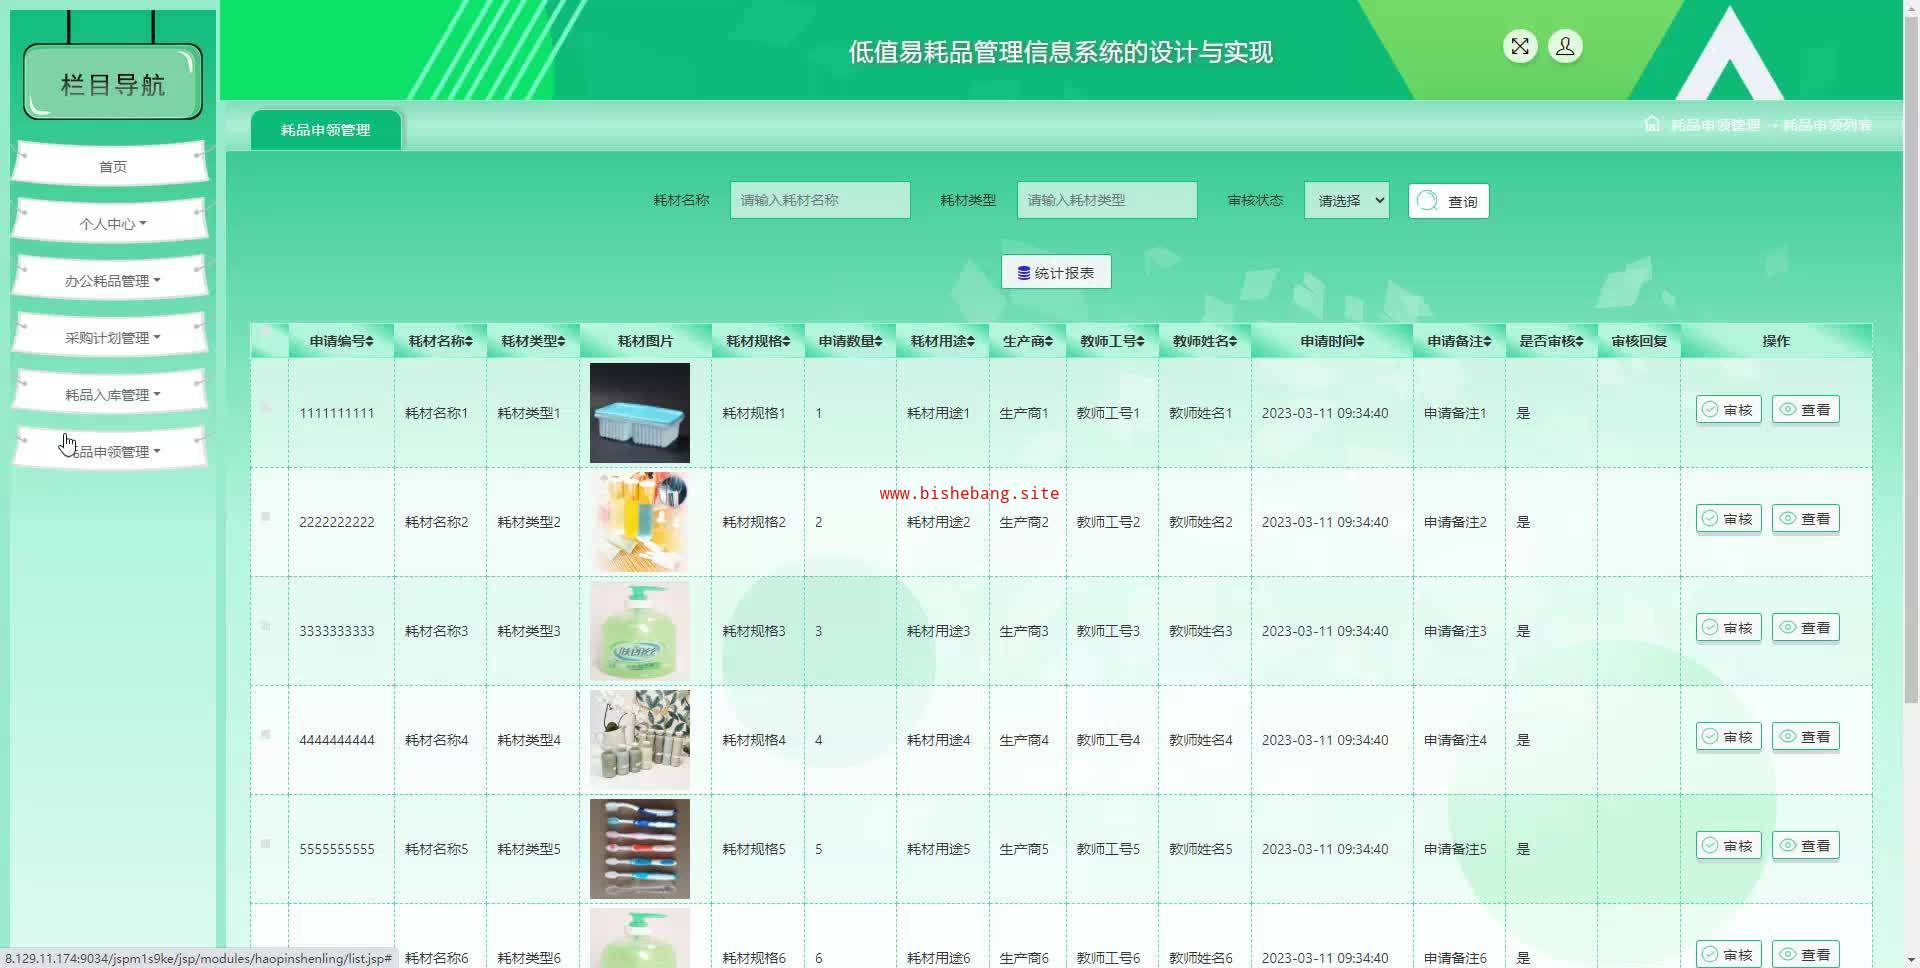Click 审核 for application 4444444444
The width and height of the screenshot is (1920, 968).
[x=1729, y=737]
